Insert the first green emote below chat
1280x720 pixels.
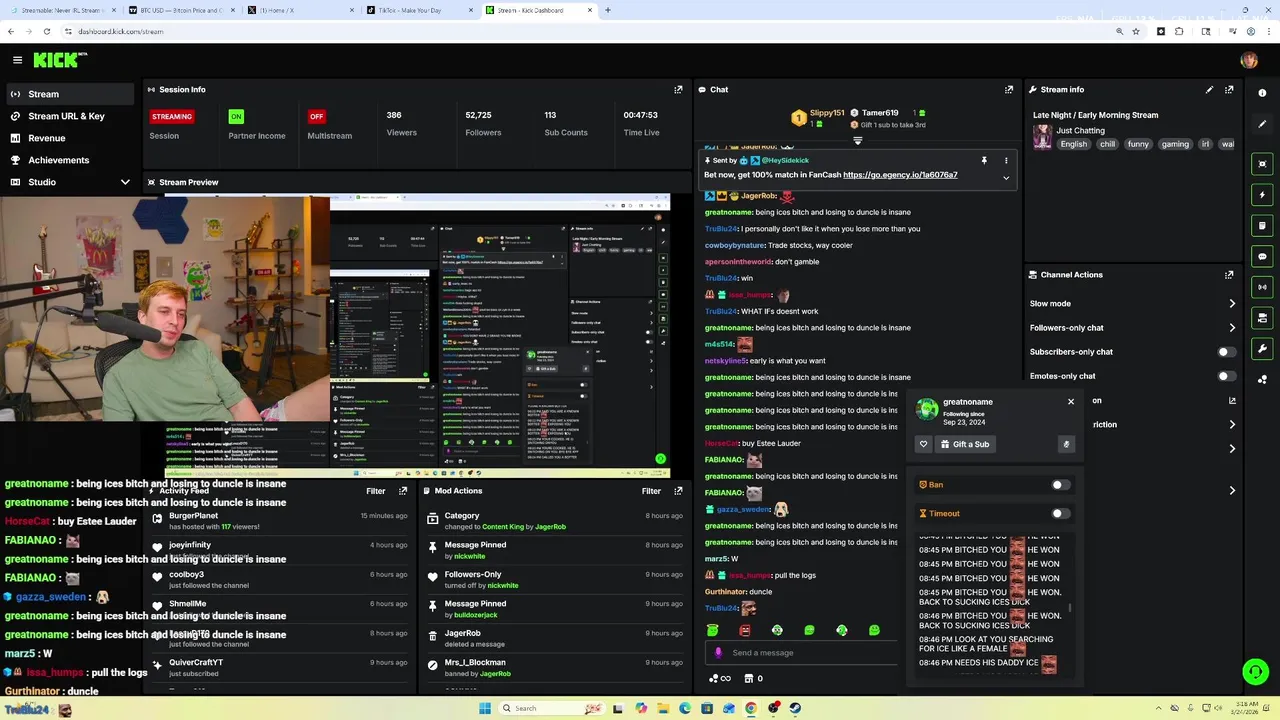coord(713,630)
